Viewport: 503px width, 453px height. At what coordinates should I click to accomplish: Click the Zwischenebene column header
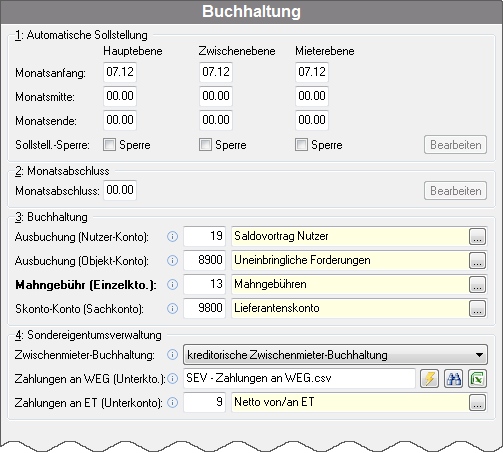click(237, 51)
